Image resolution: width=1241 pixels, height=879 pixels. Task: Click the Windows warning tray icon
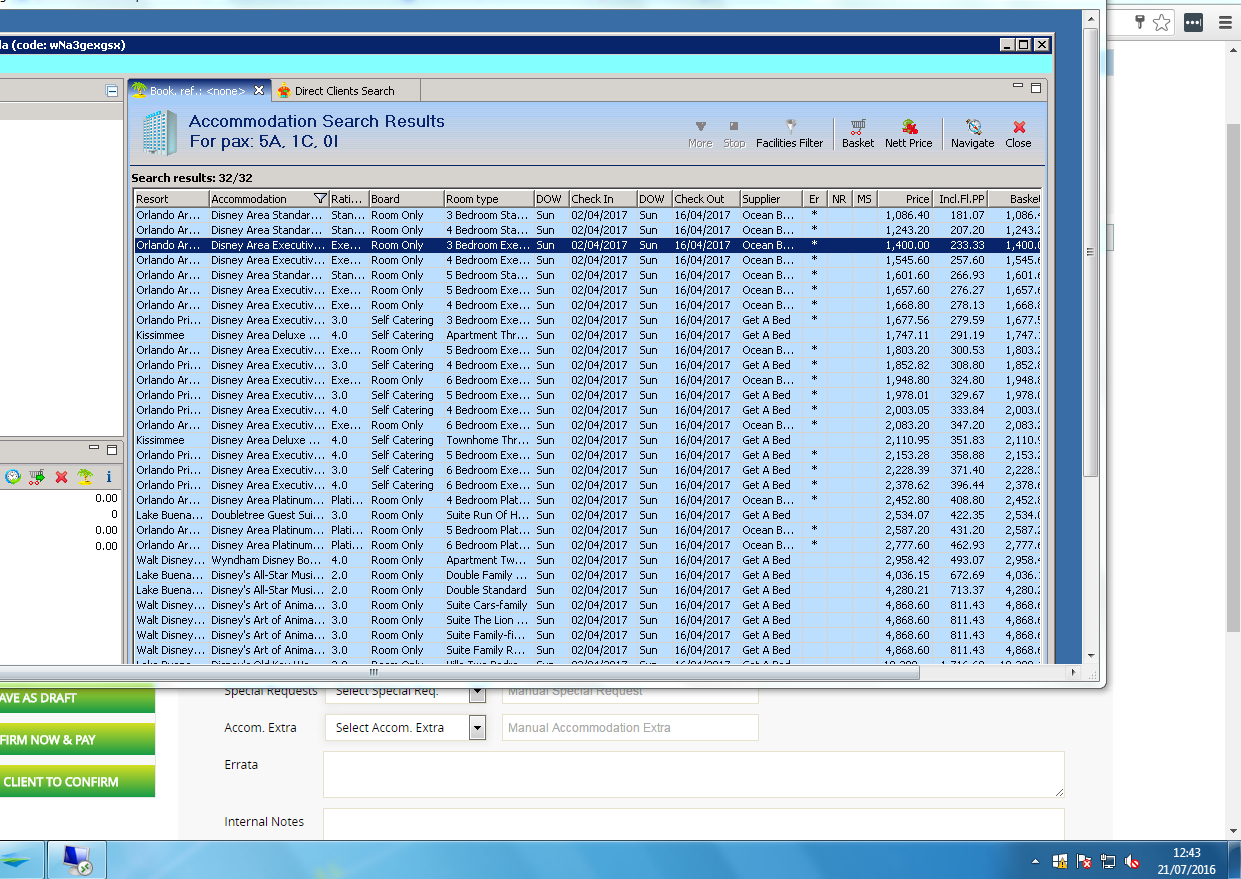1059,861
